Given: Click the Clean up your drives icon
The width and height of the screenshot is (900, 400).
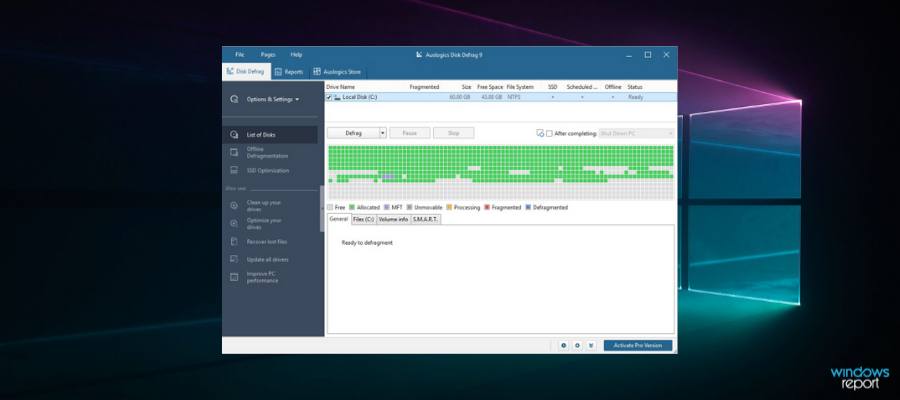Looking at the screenshot, I should pos(234,206).
